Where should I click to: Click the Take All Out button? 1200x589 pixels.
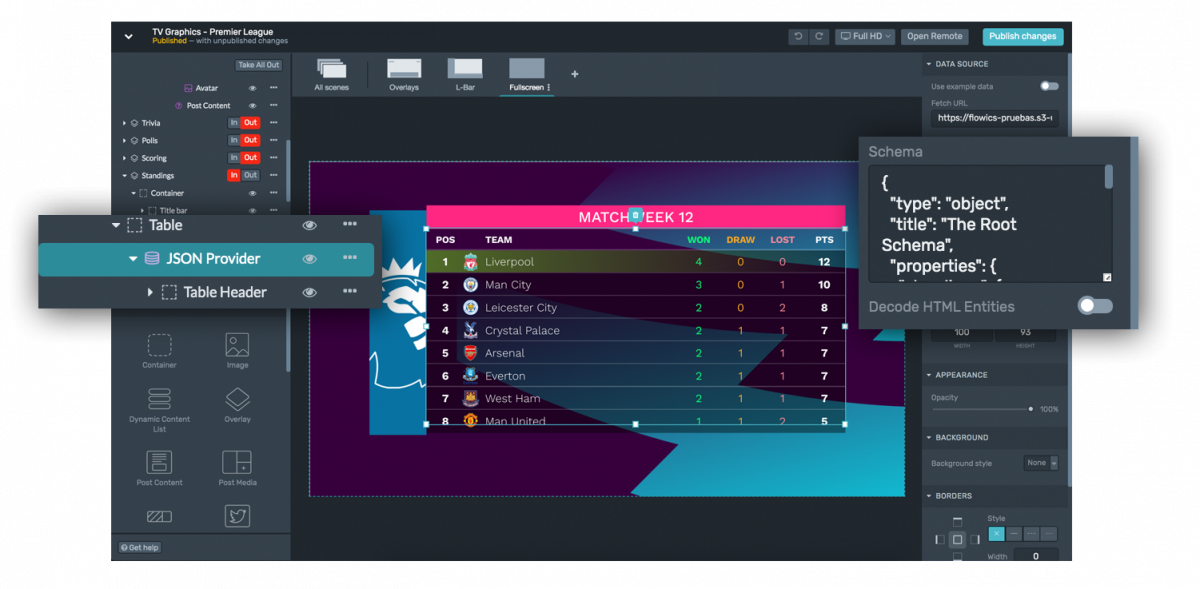point(259,65)
